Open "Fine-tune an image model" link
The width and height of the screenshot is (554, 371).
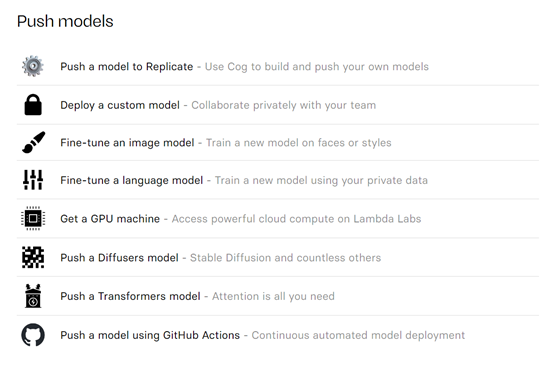tap(127, 142)
